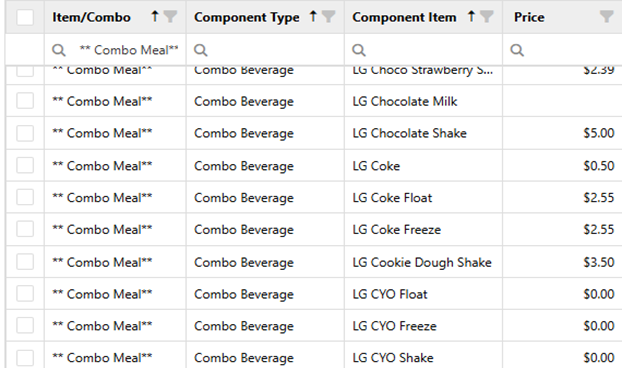Click the Component Item search filter field
The width and height of the screenshot is (622, 368).
coord(424,50)
